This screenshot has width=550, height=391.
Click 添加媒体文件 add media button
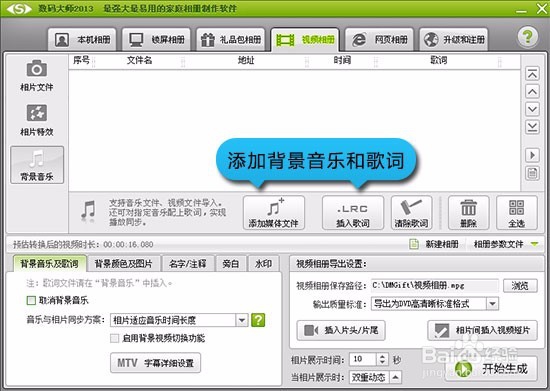coord(274,213)
